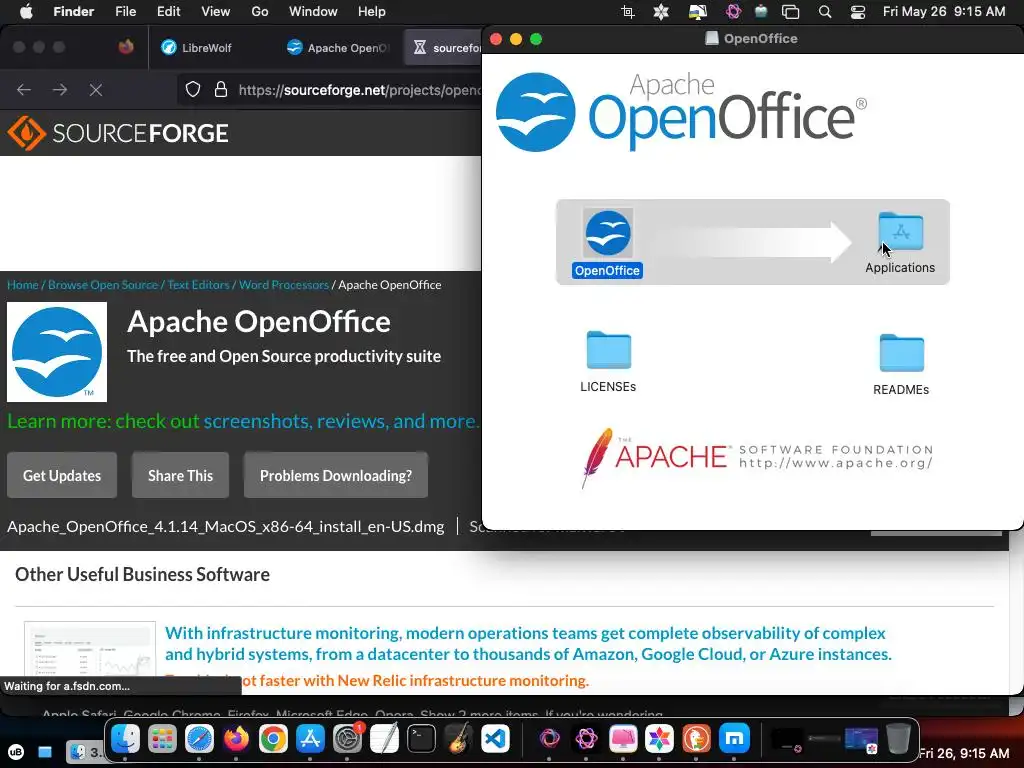
Task: Click the Home breadcrumb link
Action: click(x=22, y=285)
